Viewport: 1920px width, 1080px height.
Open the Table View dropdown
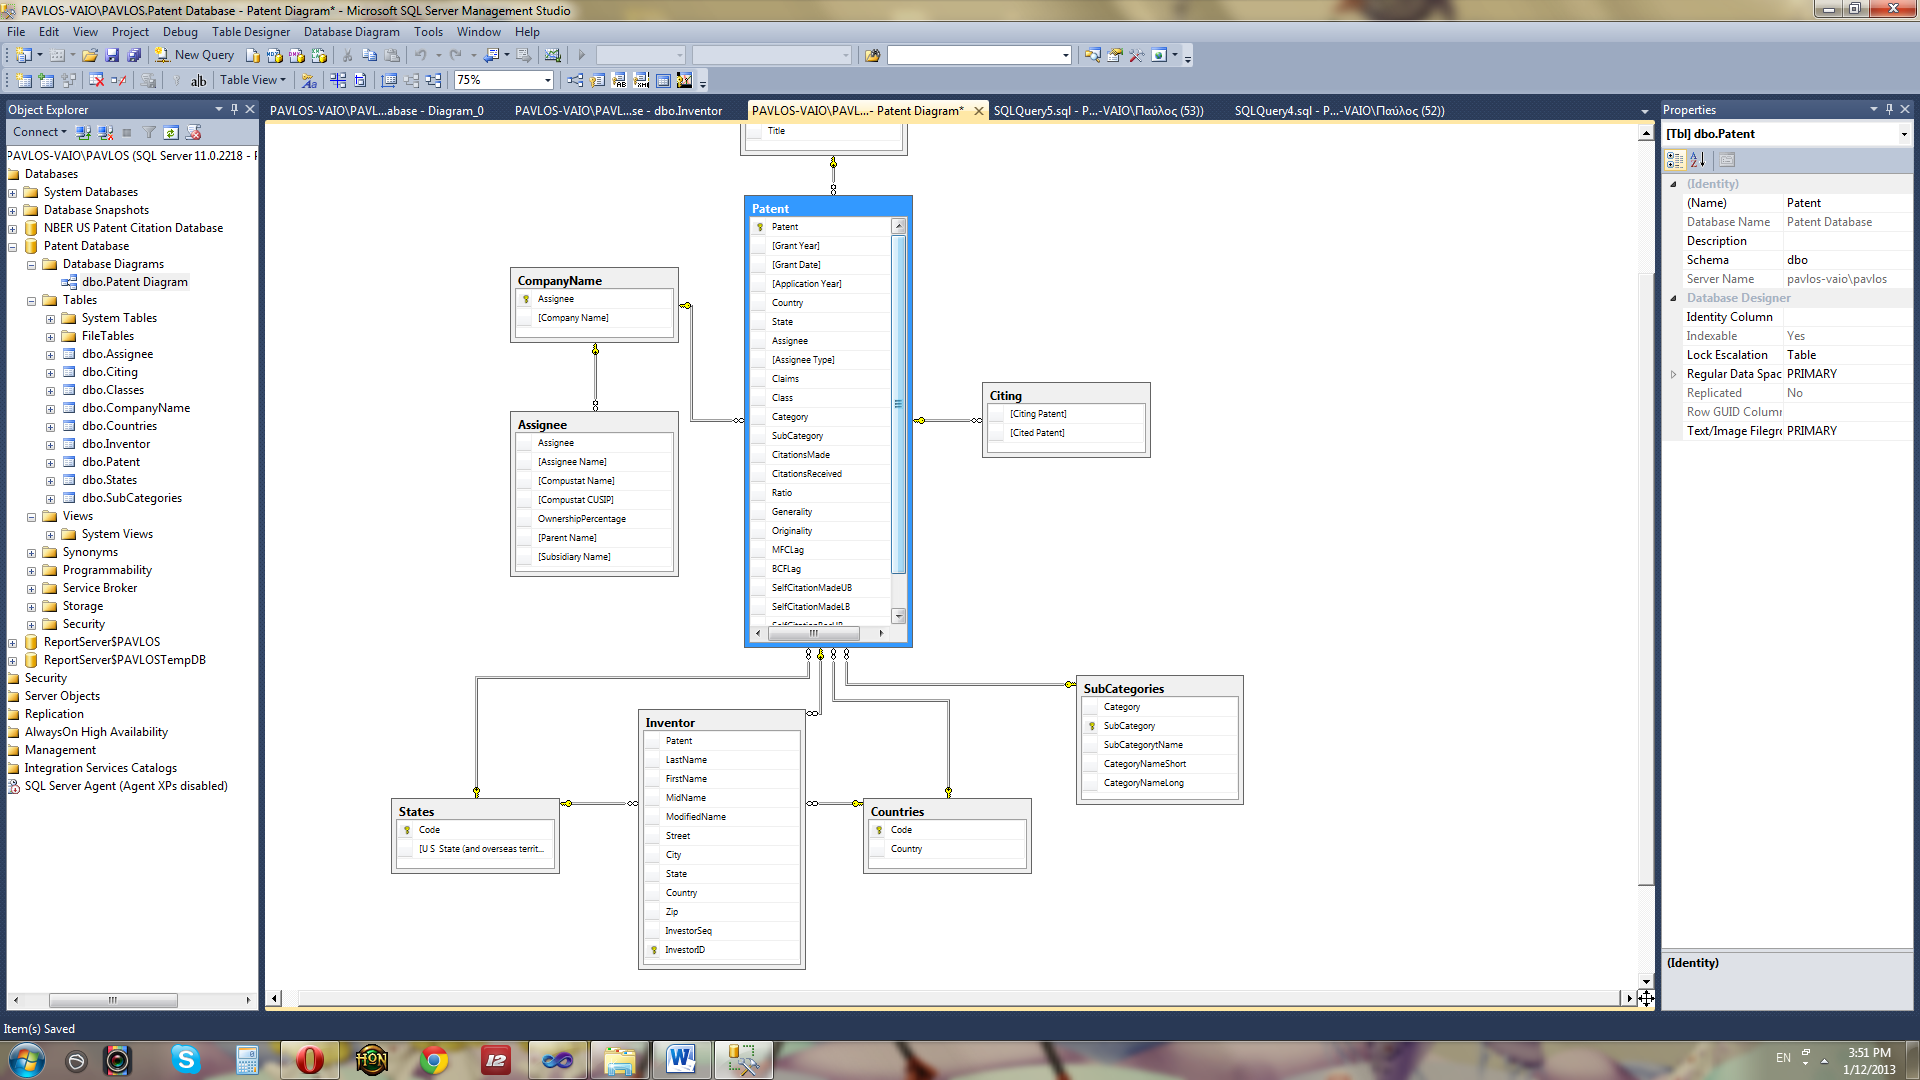pyautogui.click(x=253, y=80)
